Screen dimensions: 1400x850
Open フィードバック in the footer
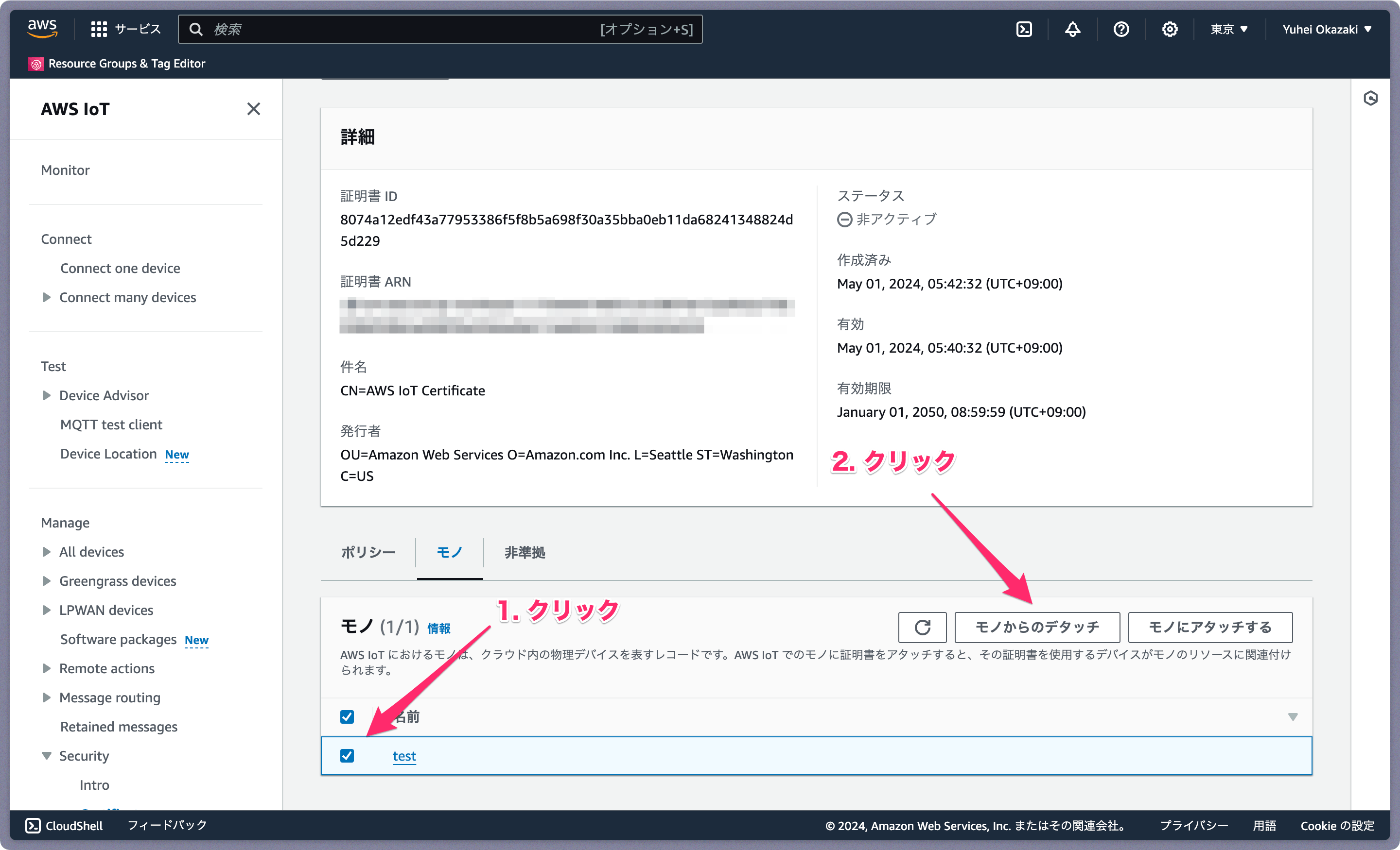pyautogui.click(x=167, y=825)
